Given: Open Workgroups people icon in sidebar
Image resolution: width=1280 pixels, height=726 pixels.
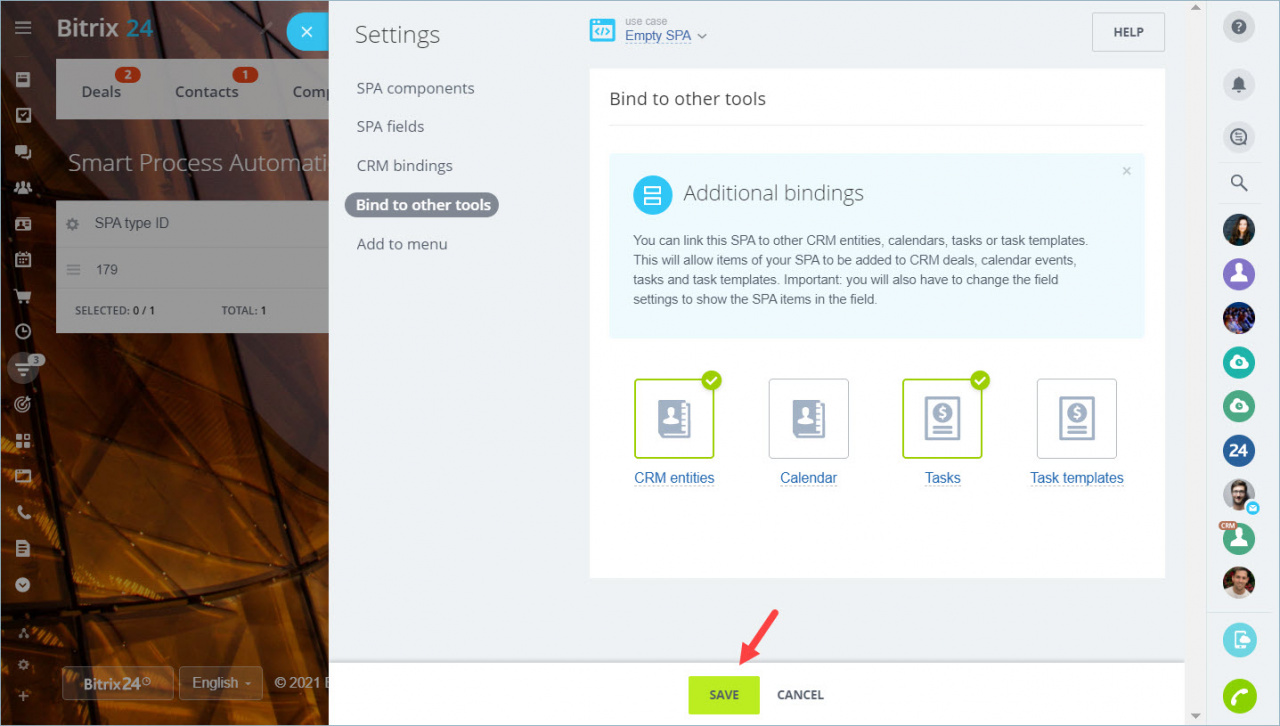Looking at the screenshot, I should click(x=23, y=188).
